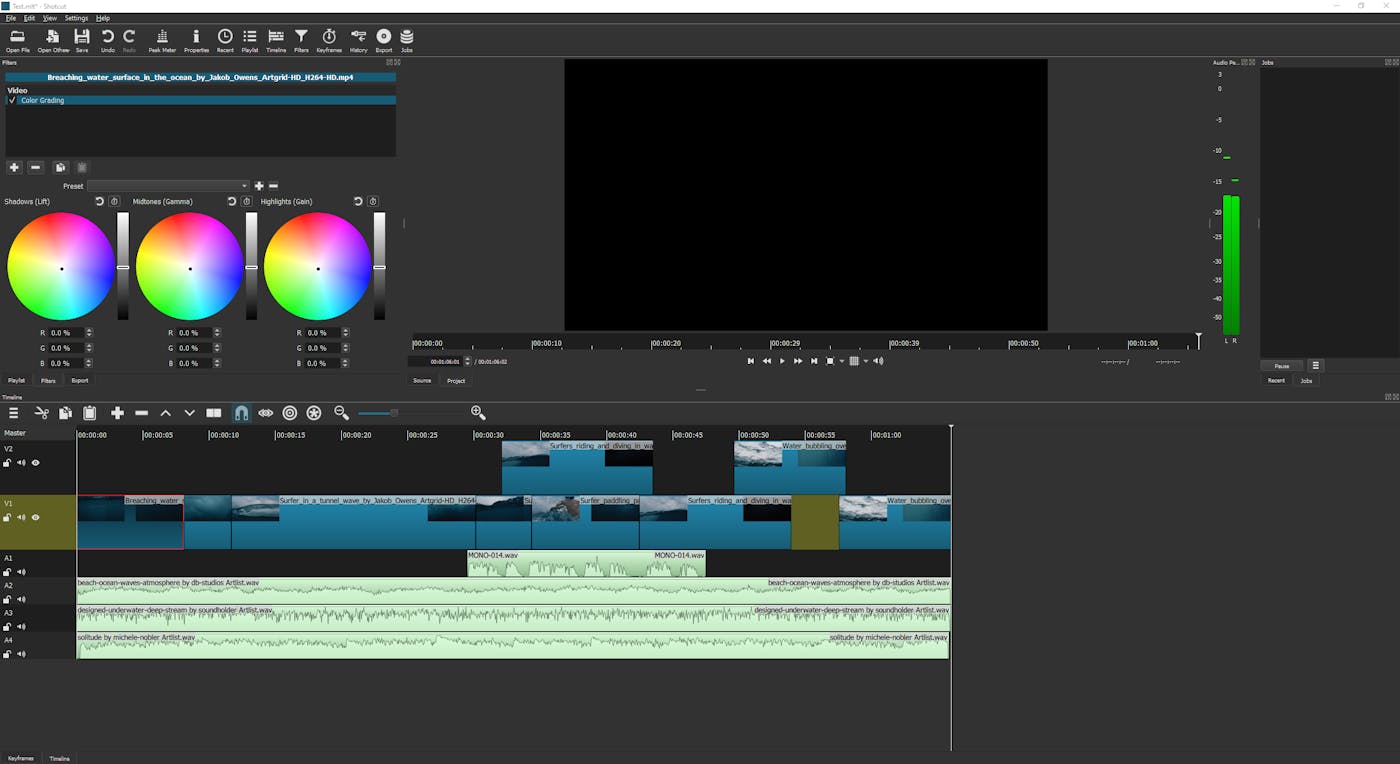Open the Peak Meter panel
This screenshot has width=1400, height=764.
161,40
